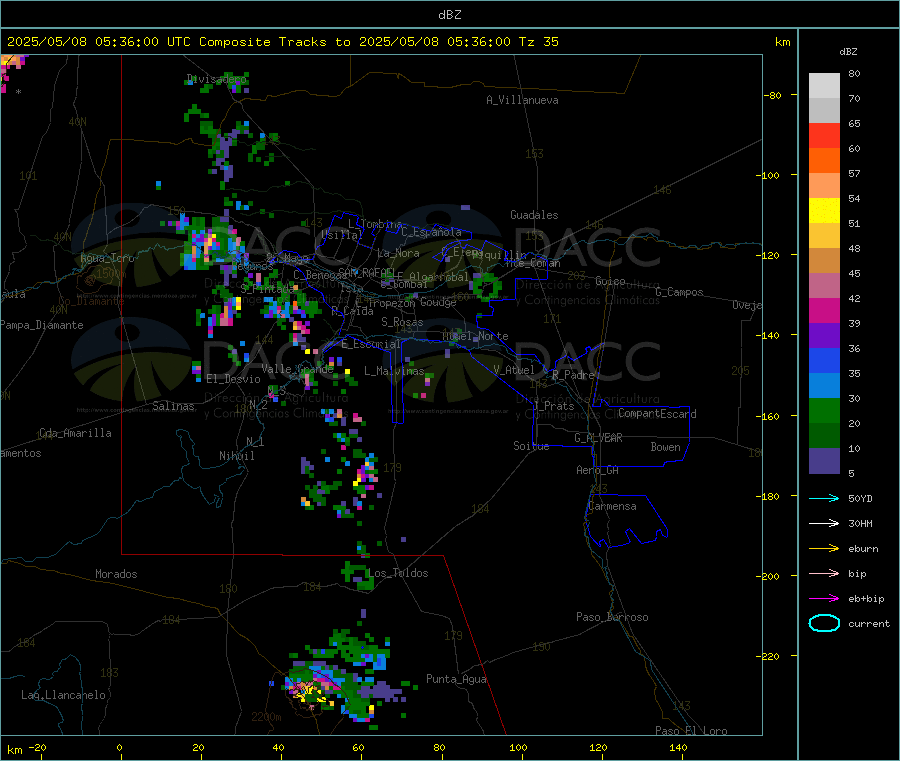The width and height of the screenshot is (900, 761).
Task: Select the 35-36 dBZ blue color swatch
Action: (x=824, y=360)
